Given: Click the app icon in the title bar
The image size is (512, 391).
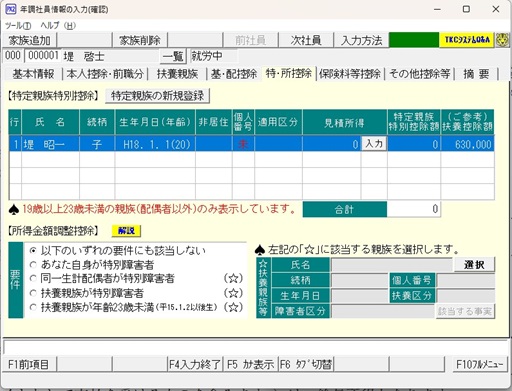Looking at the screenshot, I should point(11,9).
